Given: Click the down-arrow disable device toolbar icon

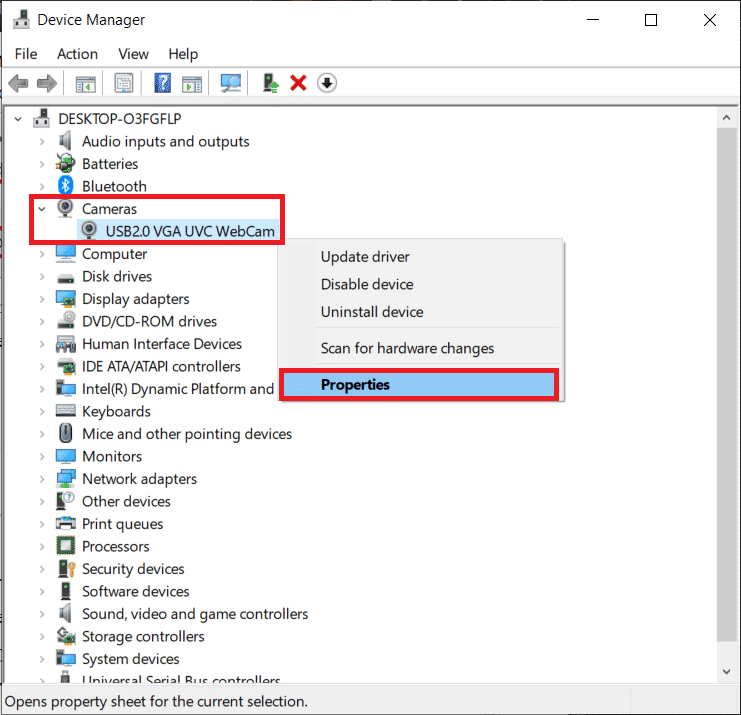Looking at the screenshot, I should click(326, 83).
